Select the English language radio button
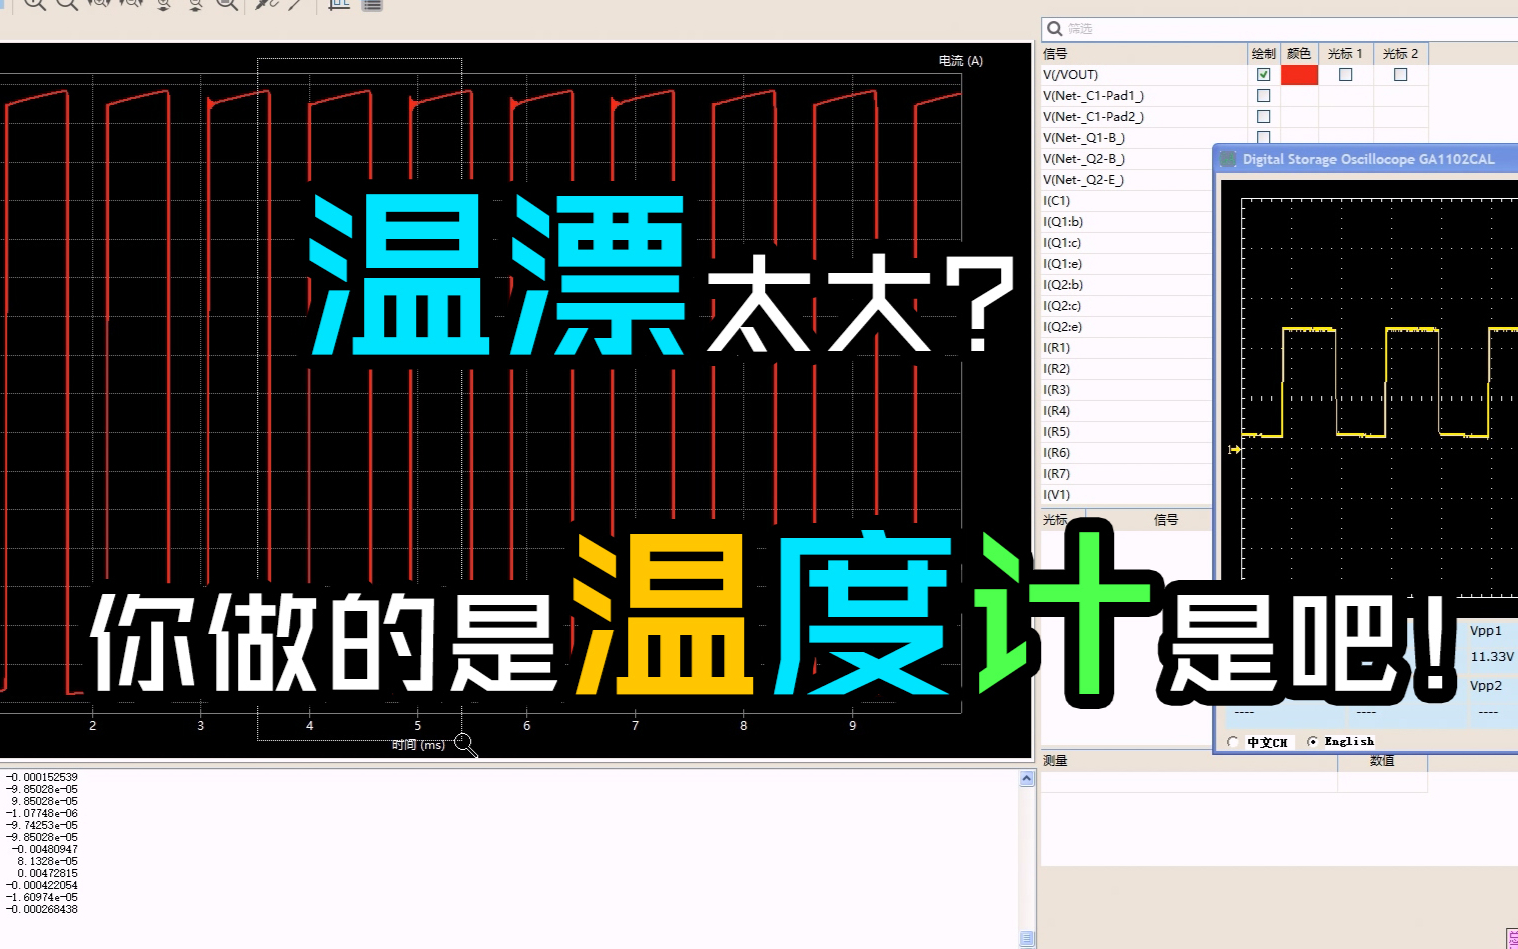 [1313, 742]
